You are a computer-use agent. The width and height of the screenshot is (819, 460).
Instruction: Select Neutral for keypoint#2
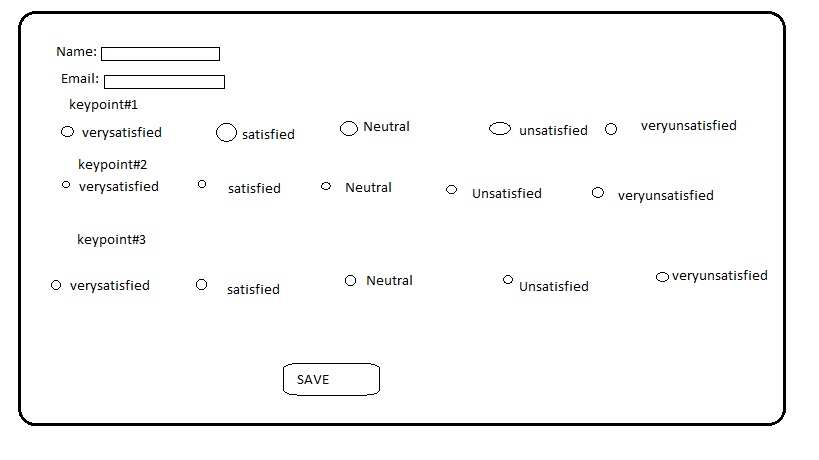[326, 186]
